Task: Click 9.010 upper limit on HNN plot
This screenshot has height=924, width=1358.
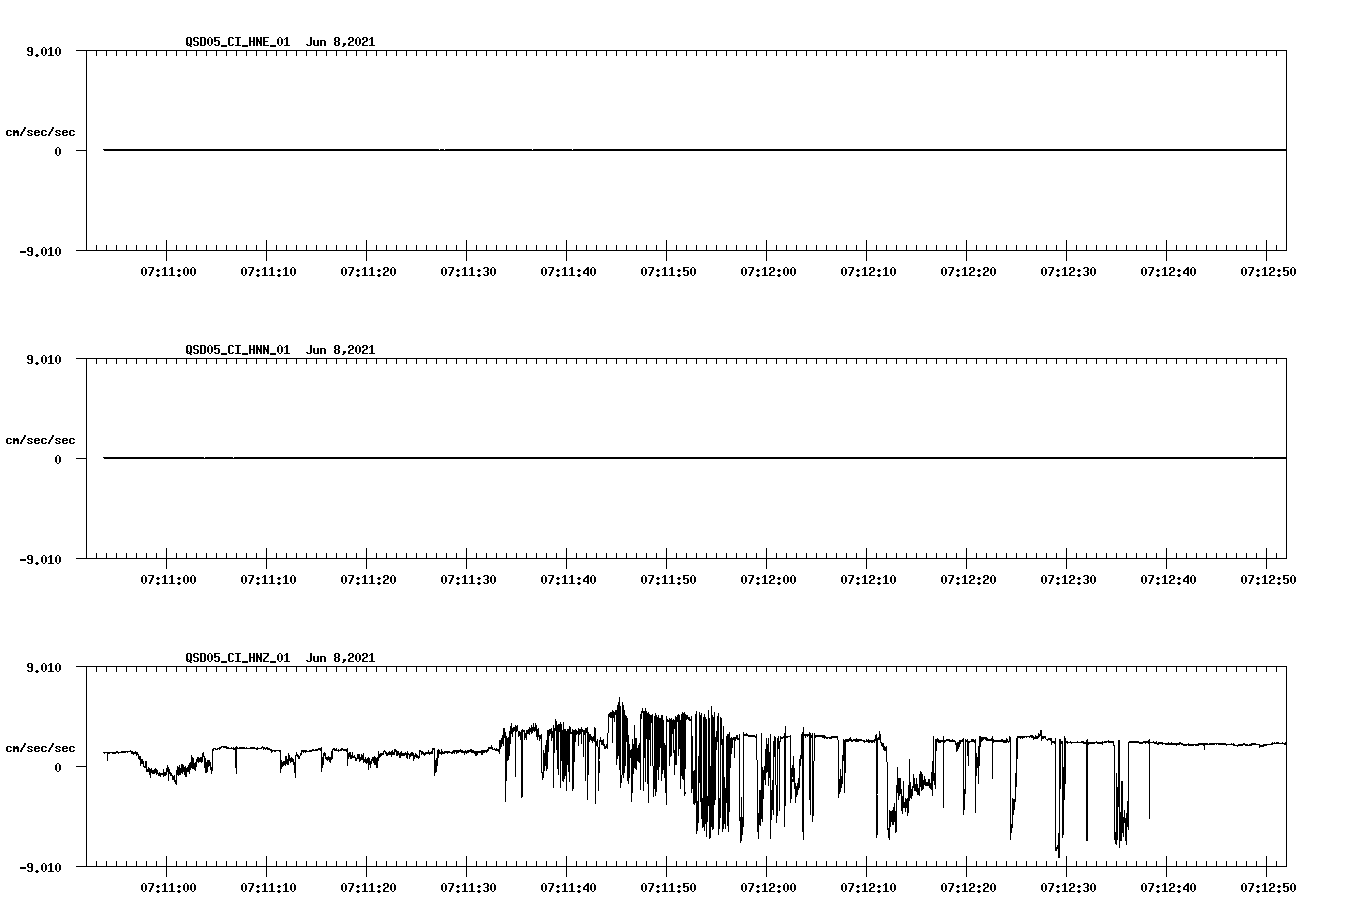Action: pyautogui.click(x=43, y=360)
